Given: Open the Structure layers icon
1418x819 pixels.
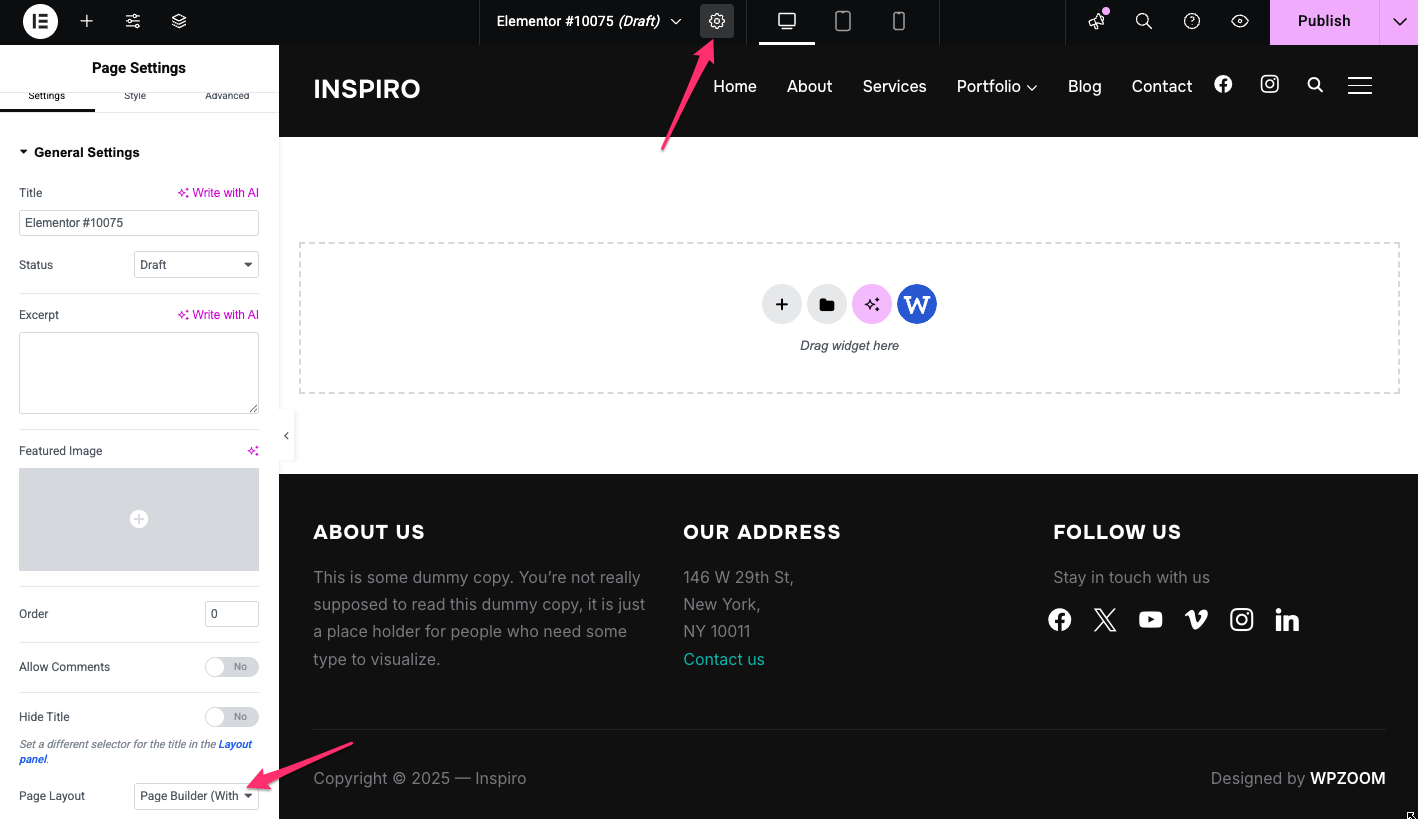Looking at the screenshot, I should (179, 21).
